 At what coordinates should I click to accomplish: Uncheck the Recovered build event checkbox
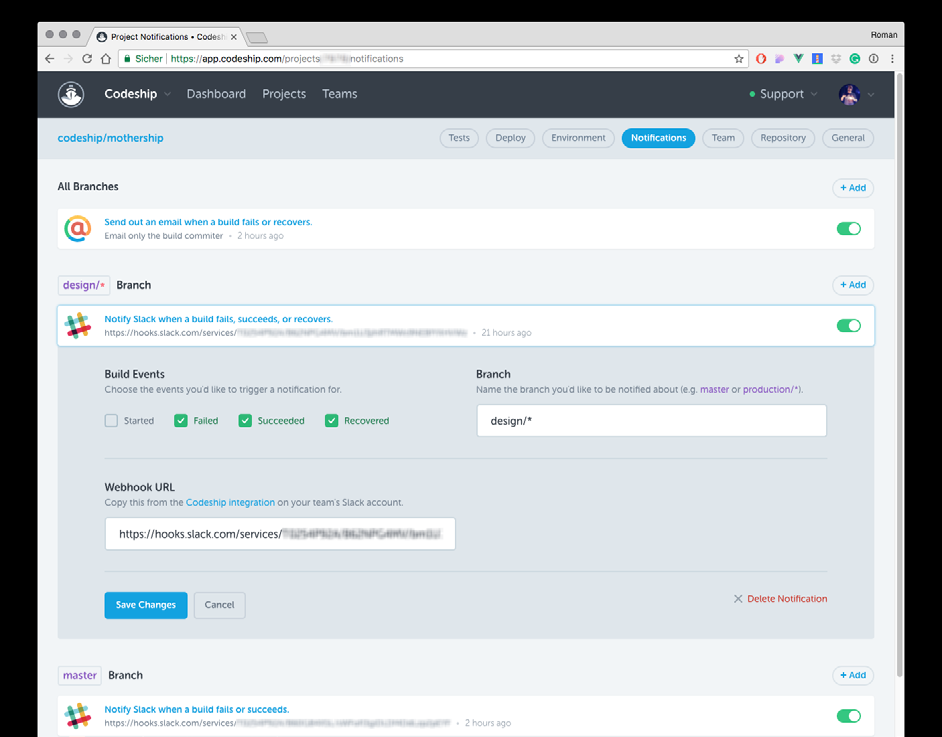[332, 420]
